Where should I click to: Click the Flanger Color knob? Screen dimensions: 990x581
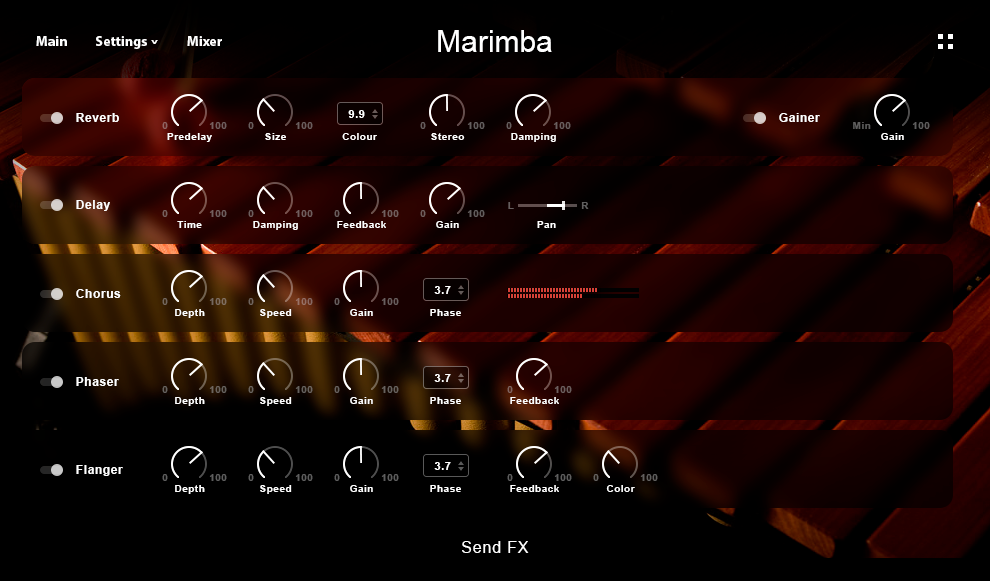click(620, 463)
